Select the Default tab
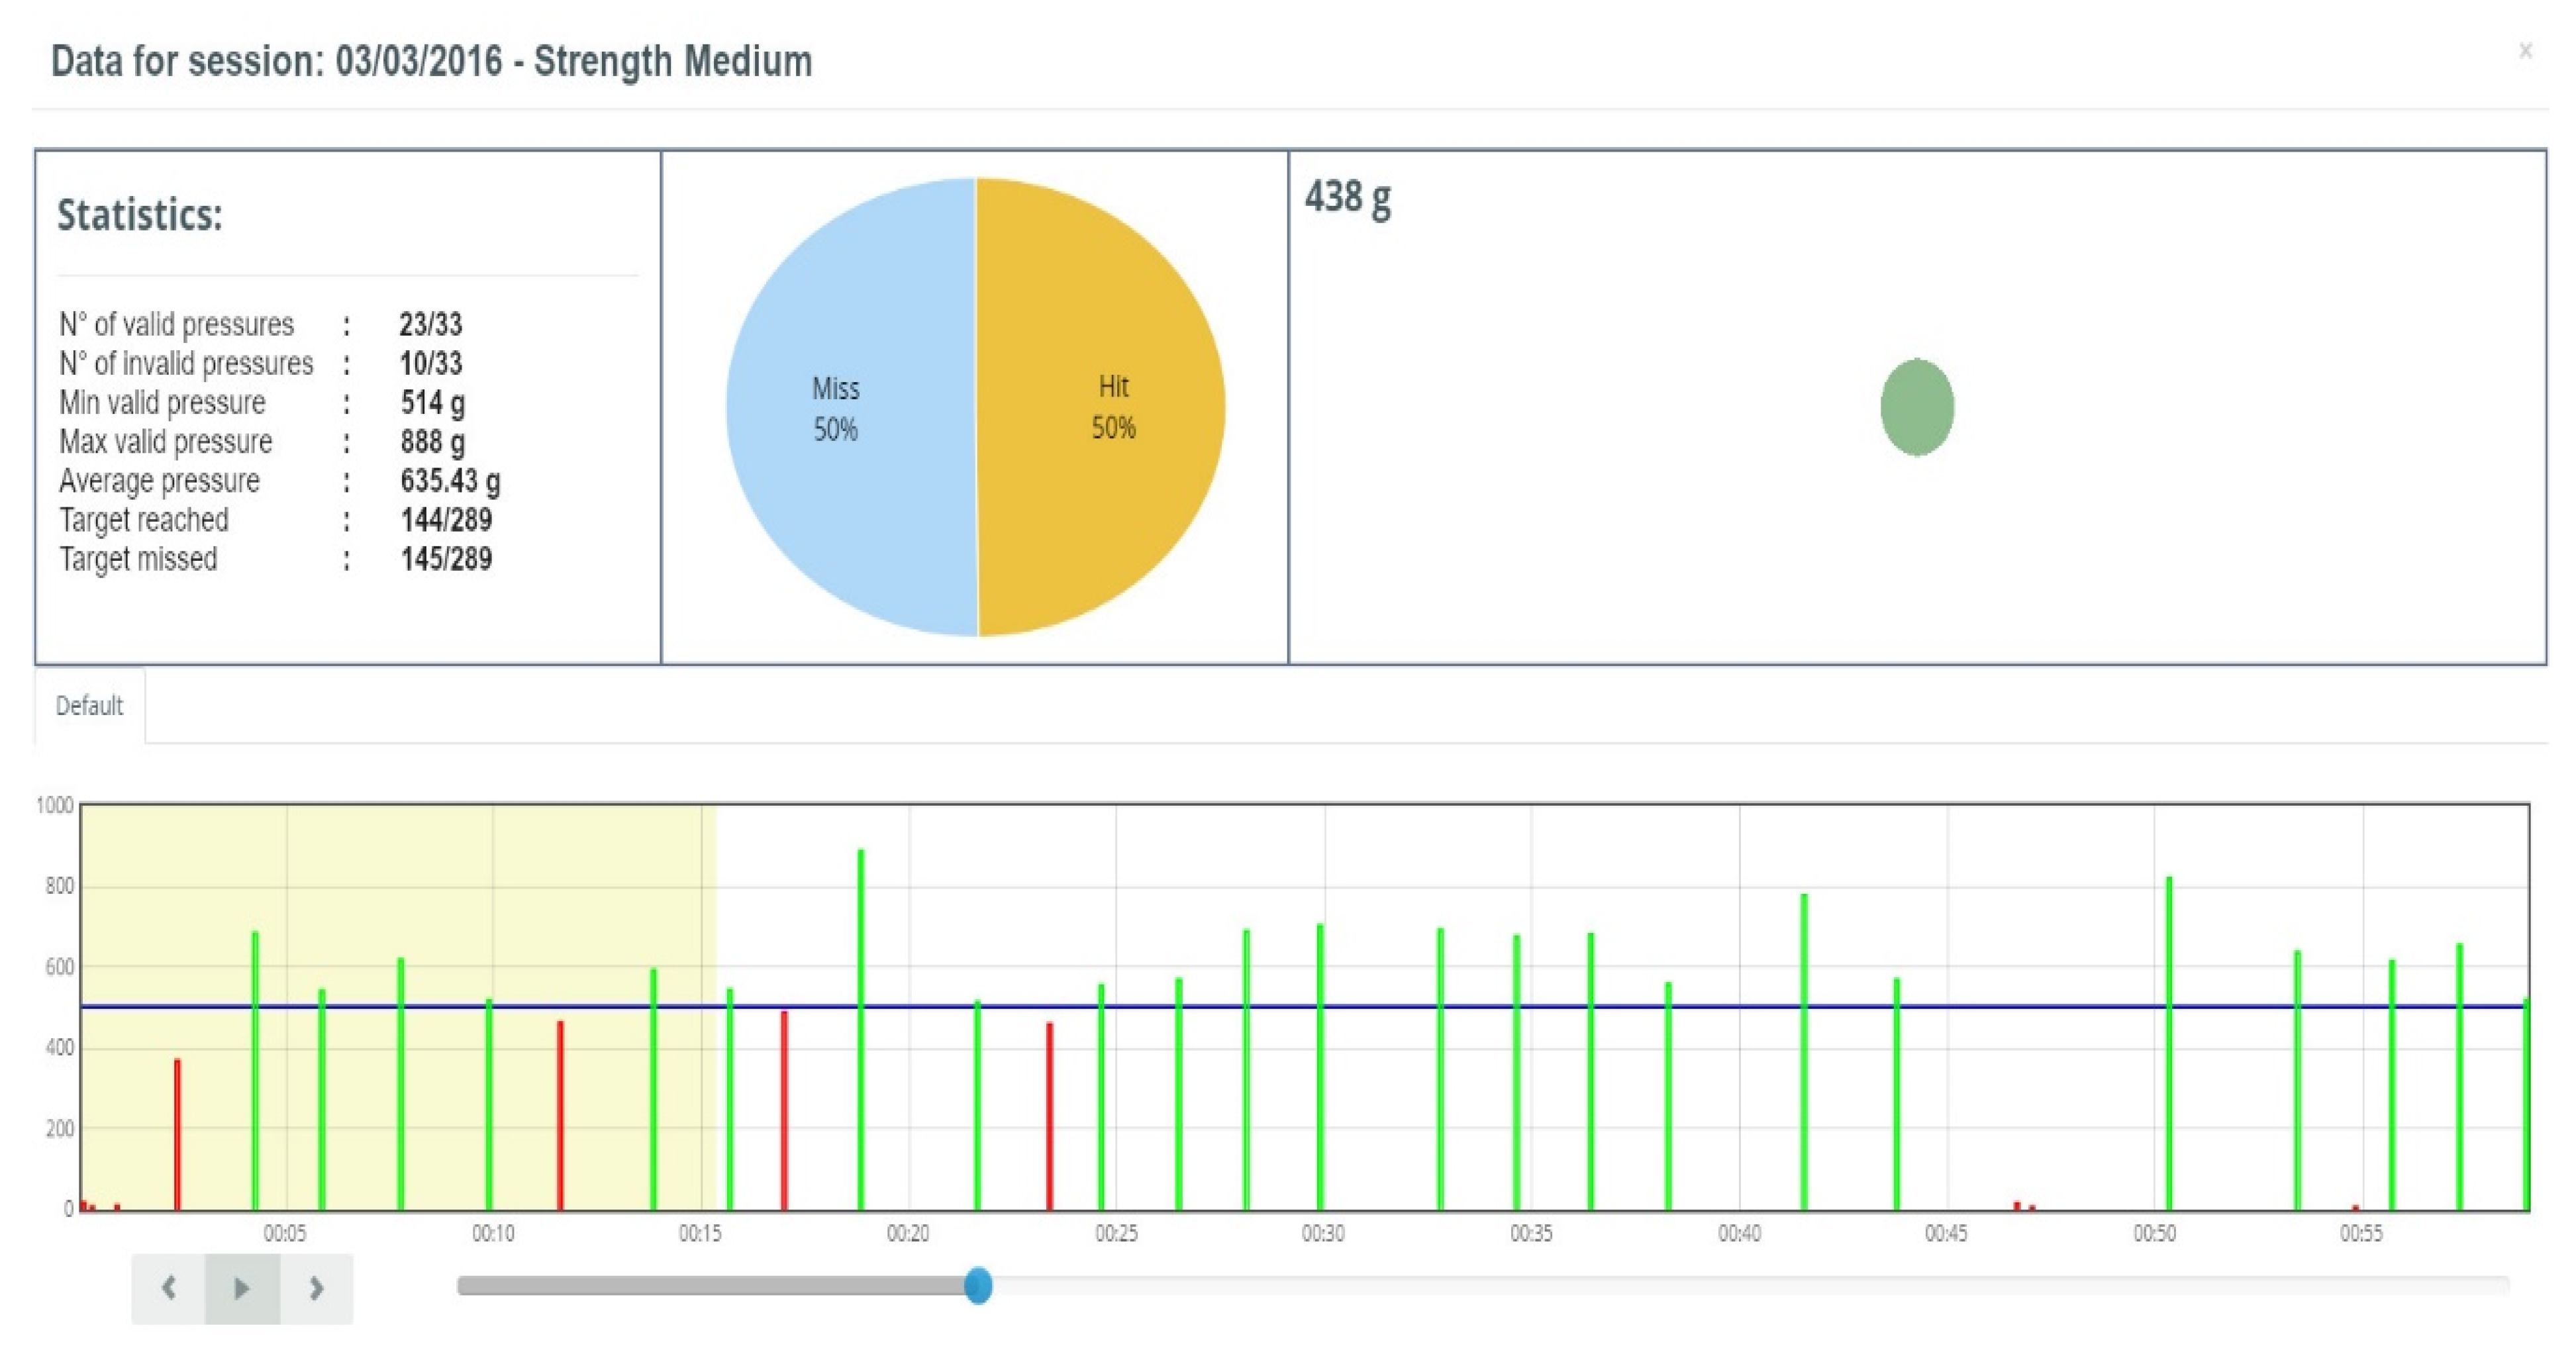Viewport: 2576px width, 1358px height. click(x=89, y=706)
